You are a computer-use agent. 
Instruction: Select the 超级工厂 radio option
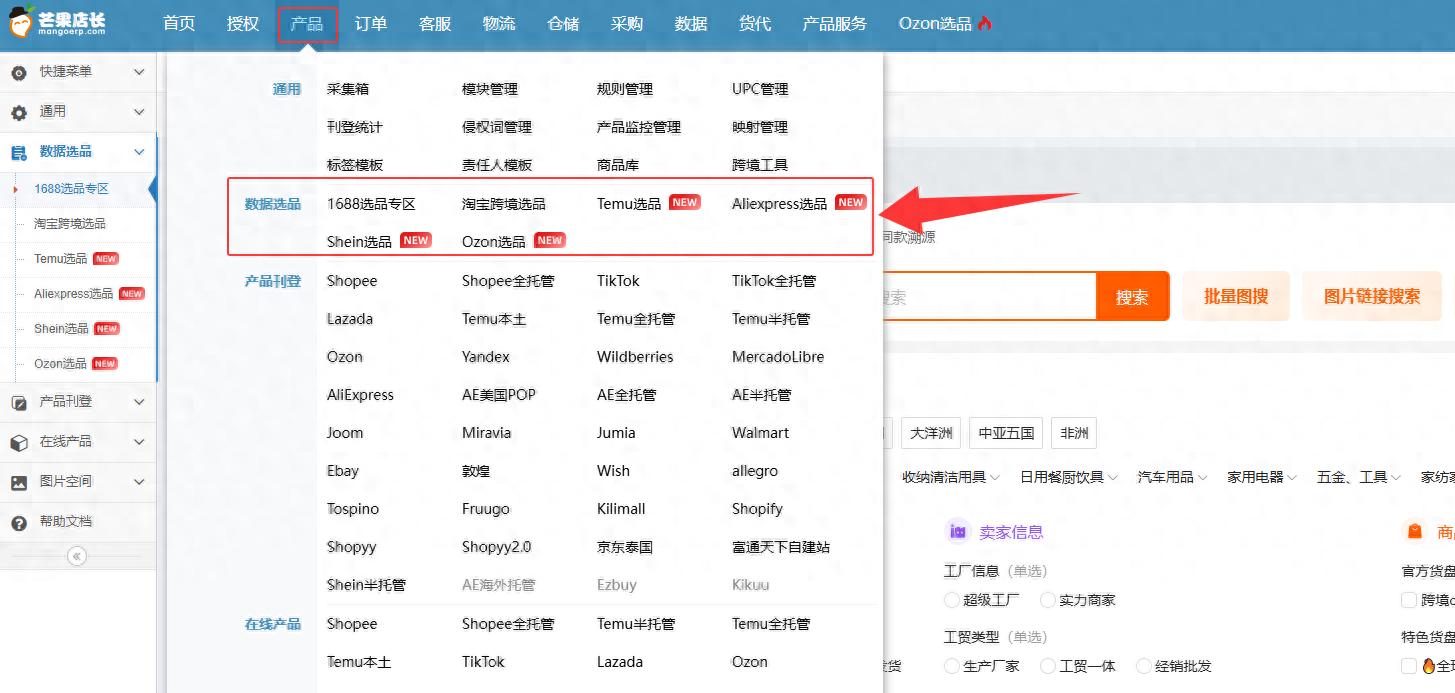tap(951, 600)
